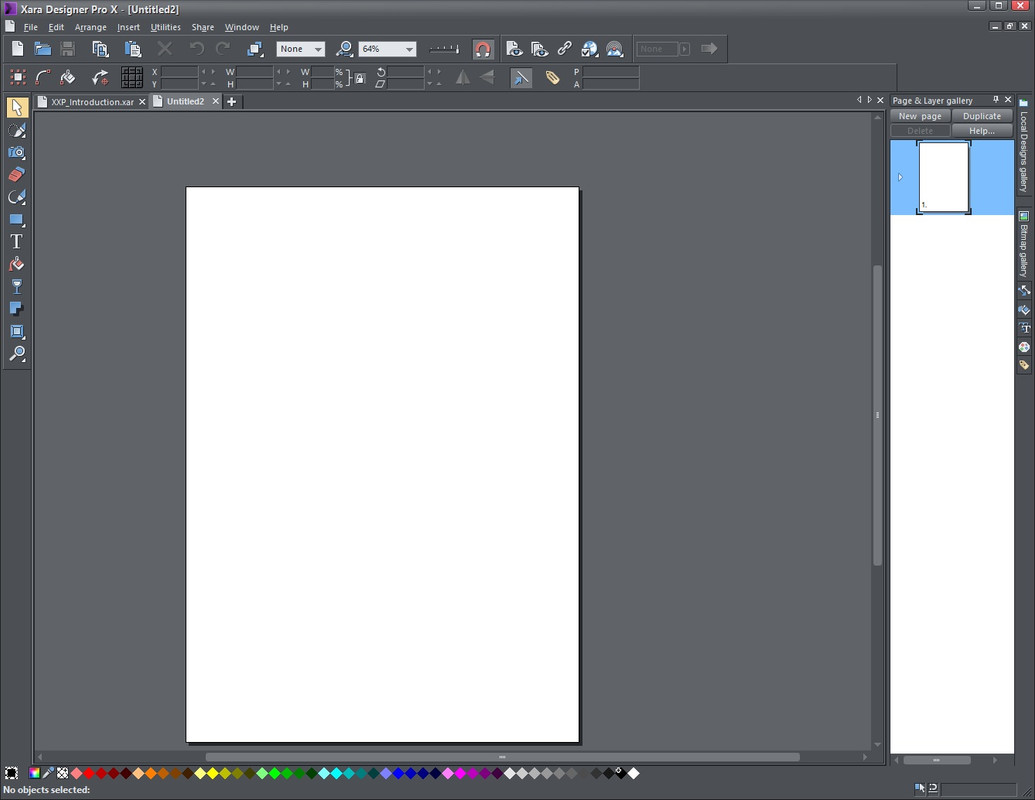Open the Arrange menu
The height and width of the screenshot is (800, 1035).
(90, 27)
